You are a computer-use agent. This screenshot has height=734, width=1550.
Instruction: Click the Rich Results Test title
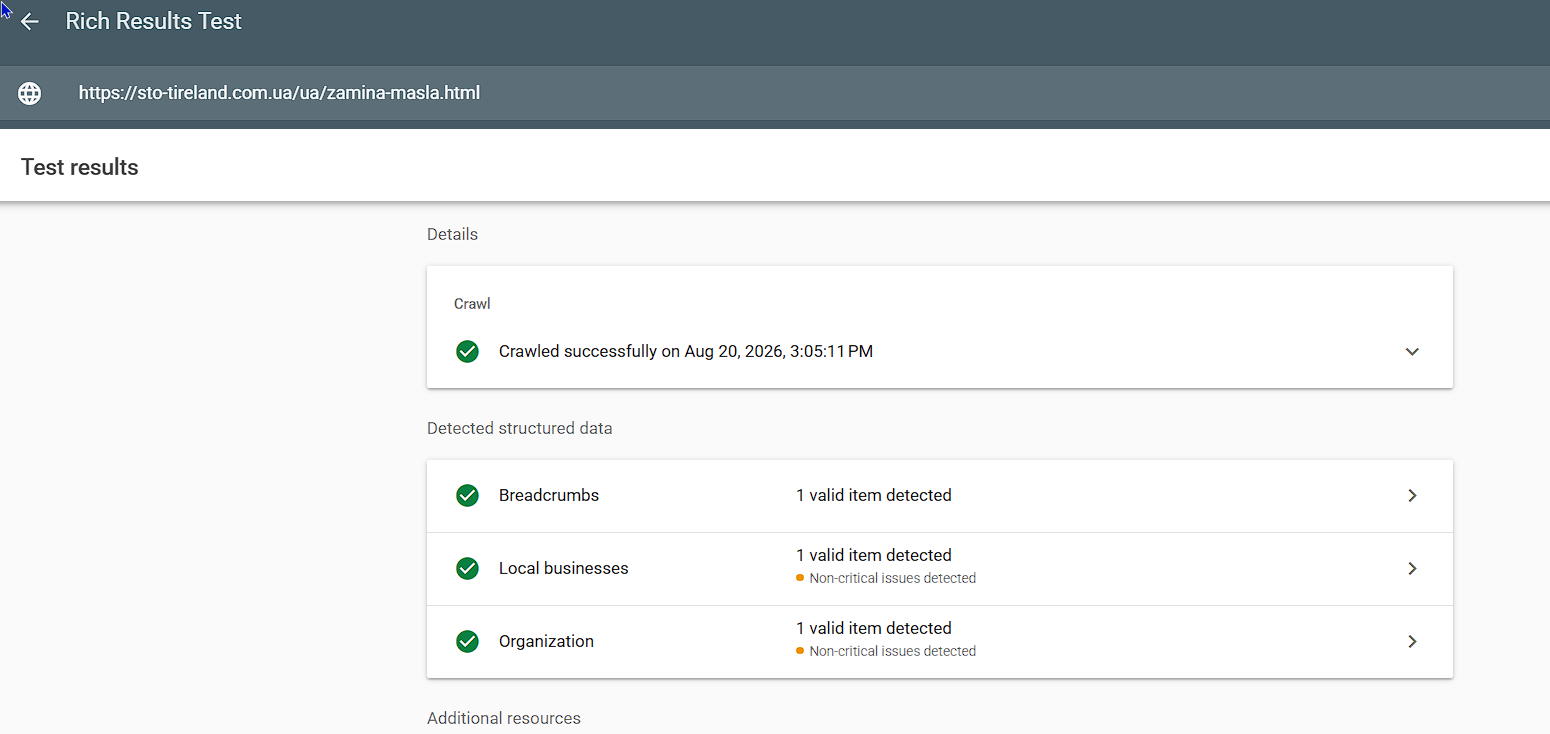(x=153, y=22)
